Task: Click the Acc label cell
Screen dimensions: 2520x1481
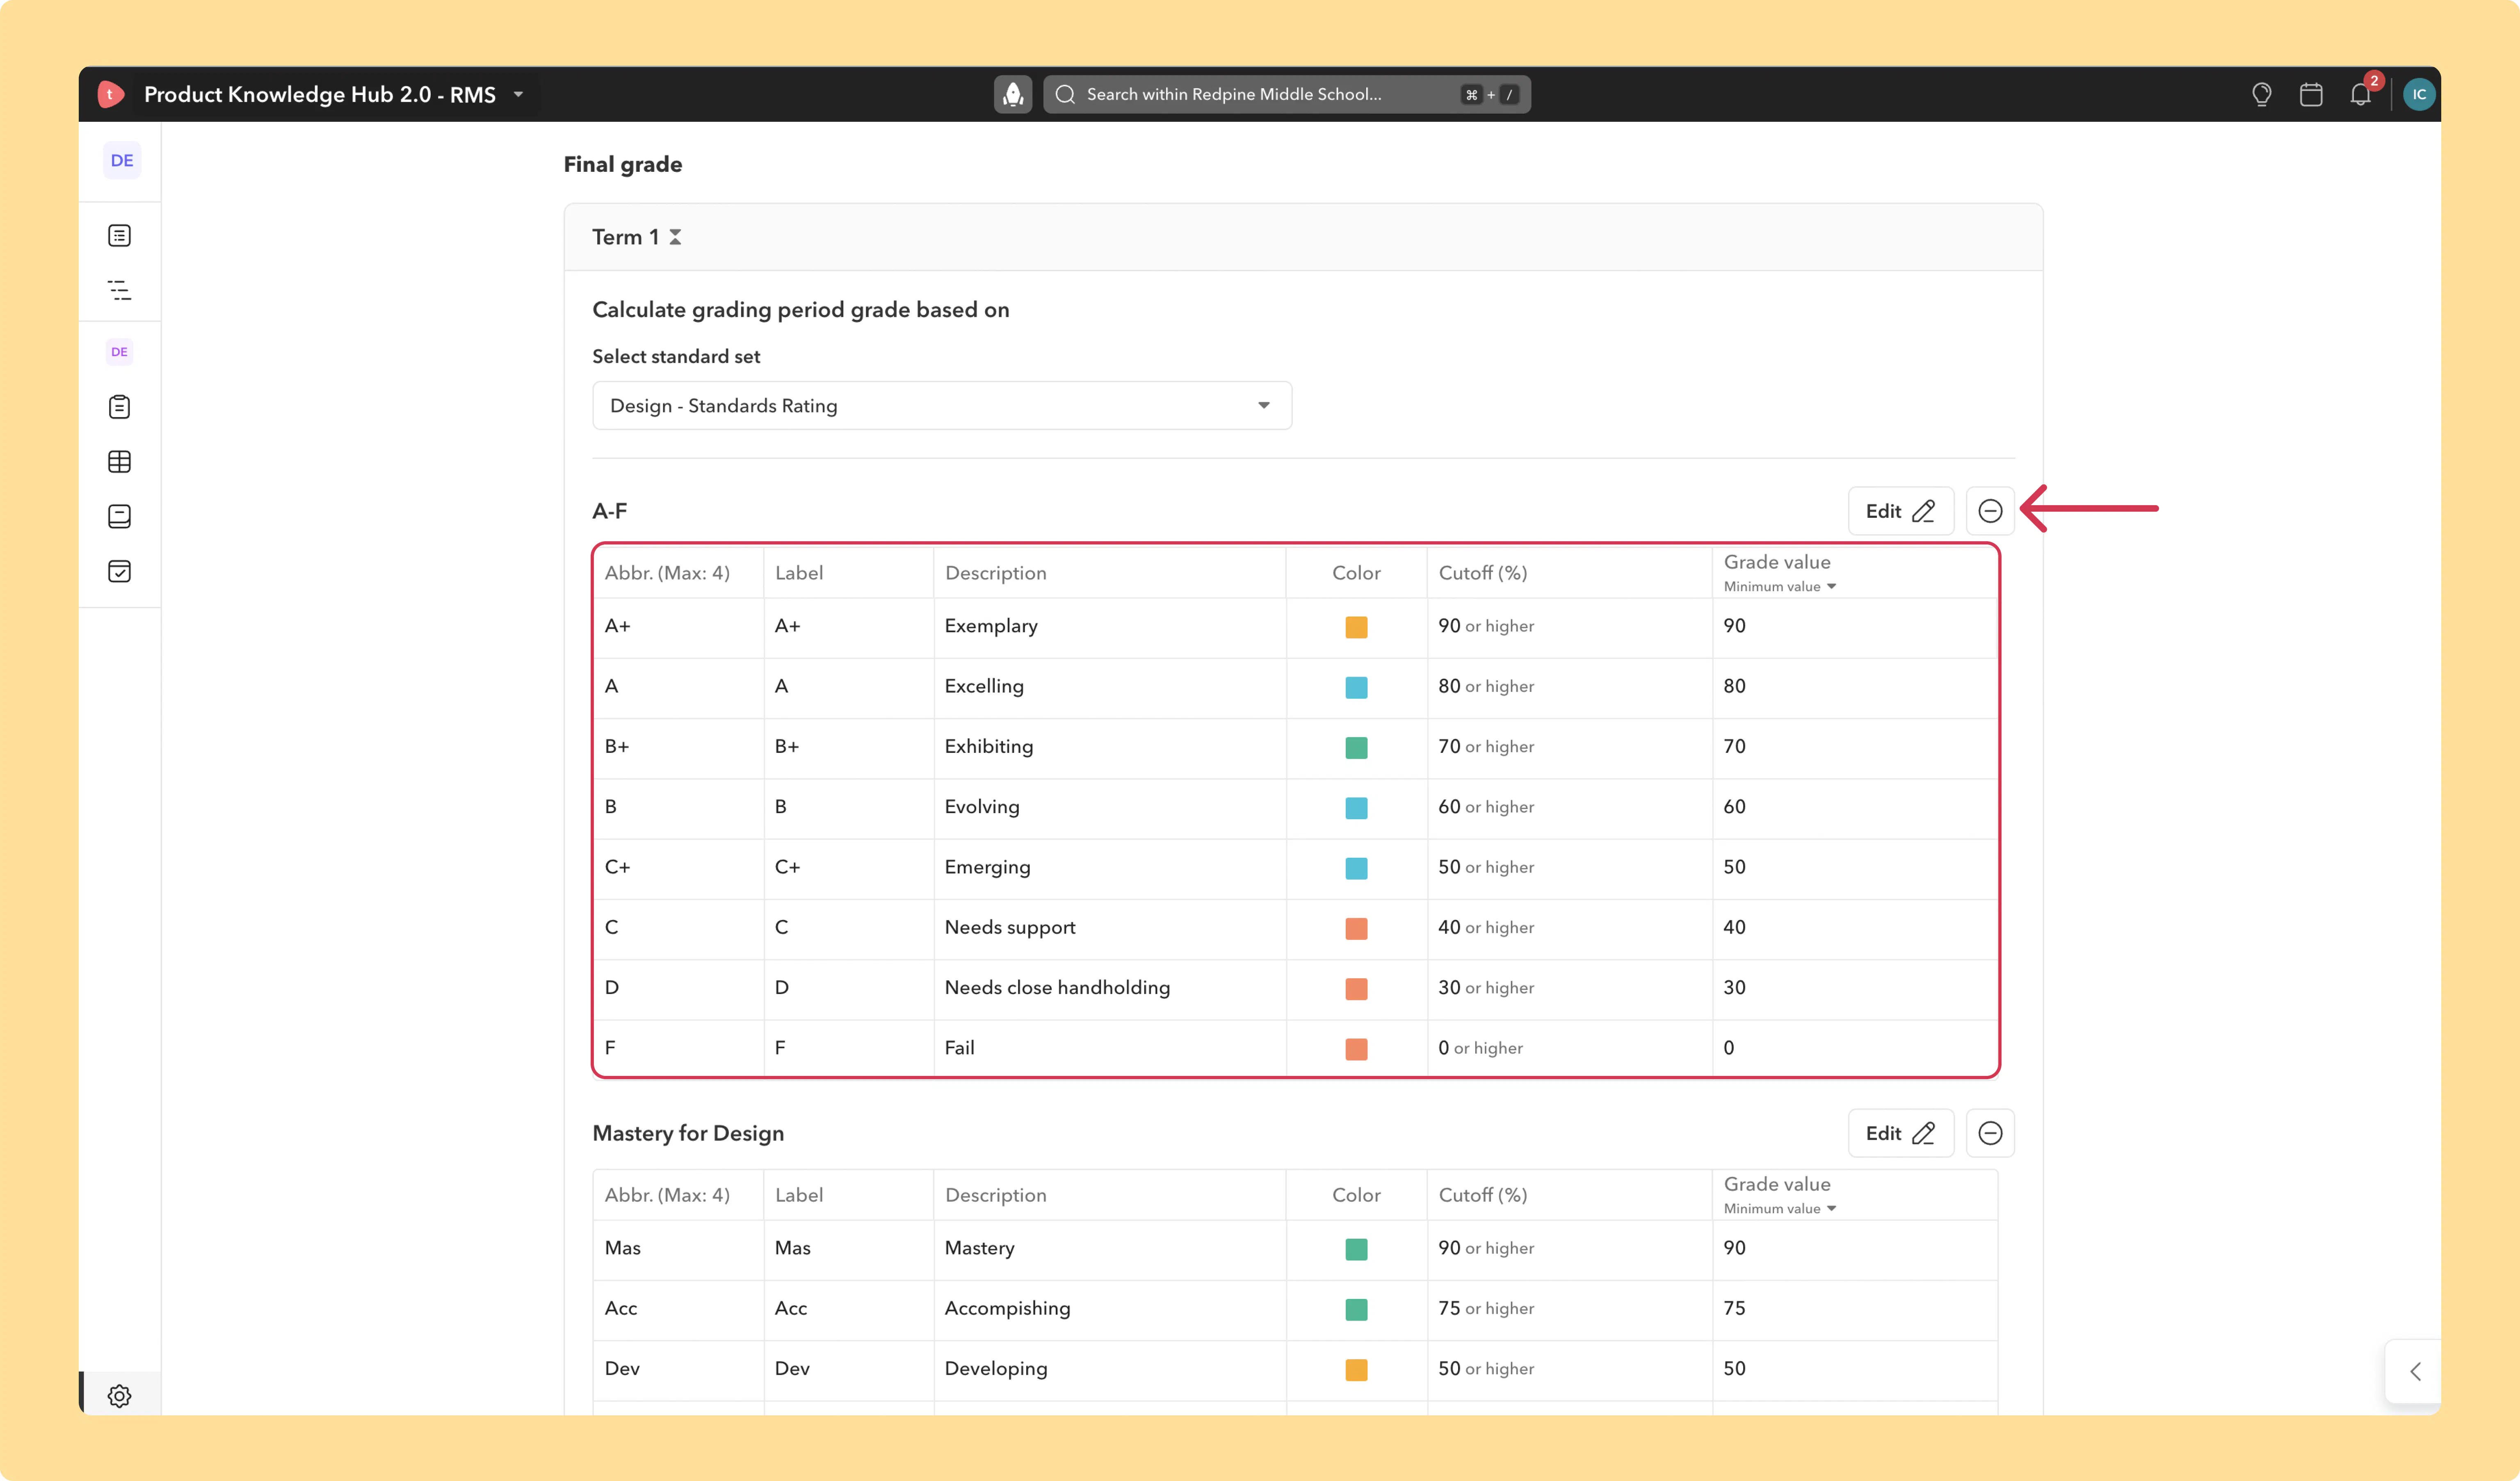Action: [849, 1309]
